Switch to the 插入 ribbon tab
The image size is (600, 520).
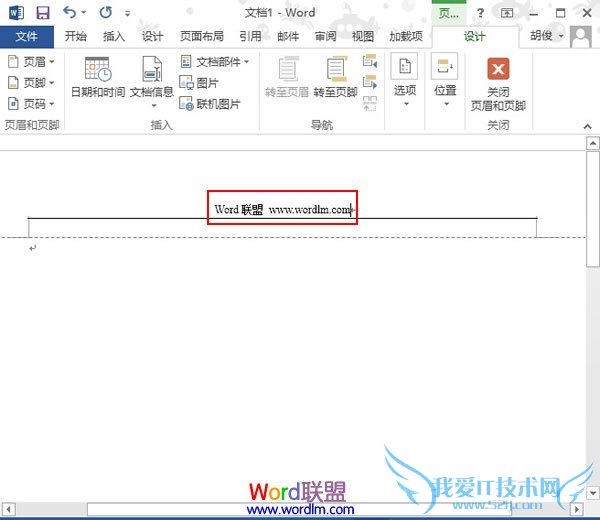click(x=114, y=37)
